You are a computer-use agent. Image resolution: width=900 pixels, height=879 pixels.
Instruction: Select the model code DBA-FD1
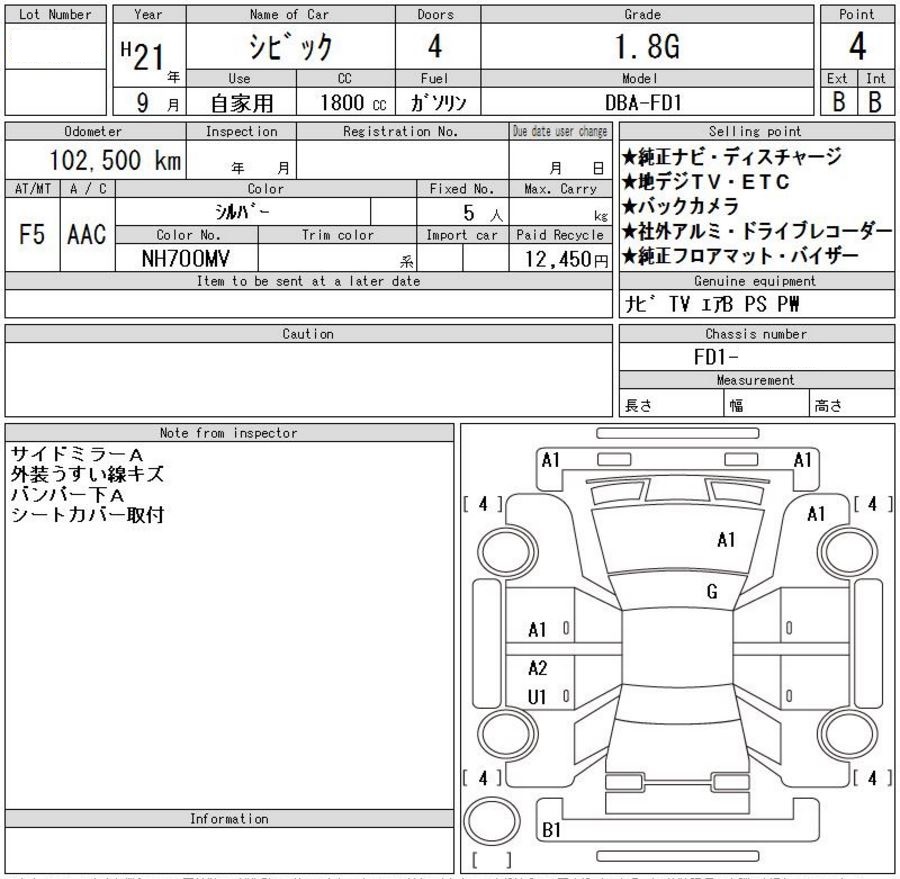(x=643, y=103)
